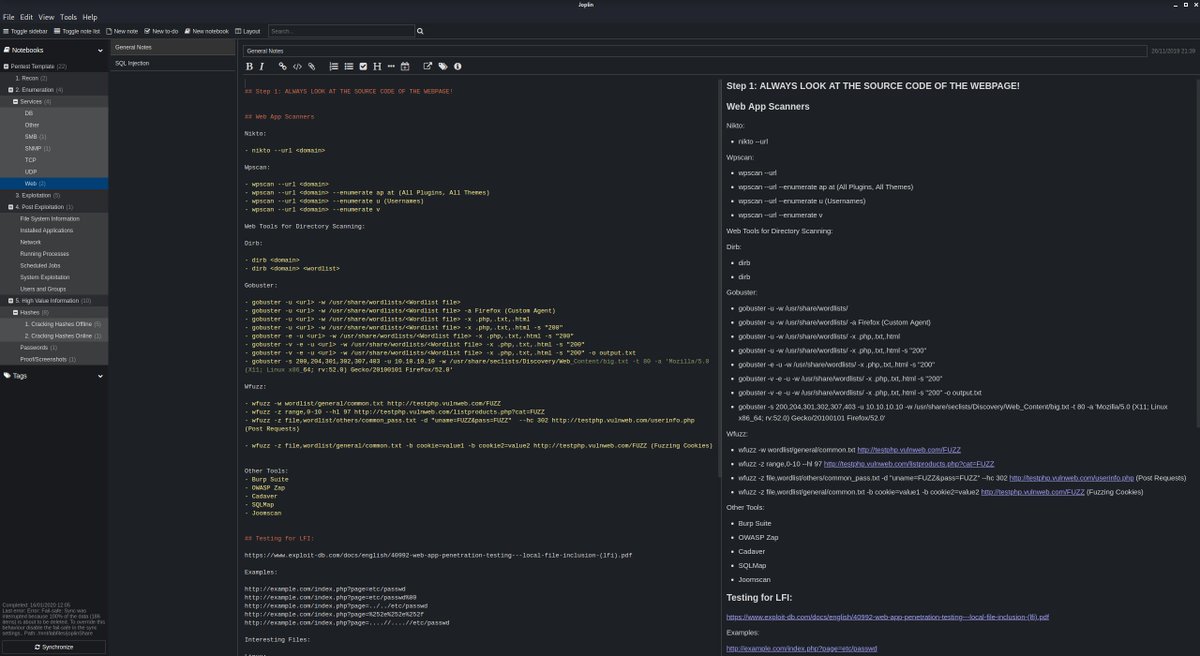Insert a hyperlink using toolbar icon

[x=283, y=66]
